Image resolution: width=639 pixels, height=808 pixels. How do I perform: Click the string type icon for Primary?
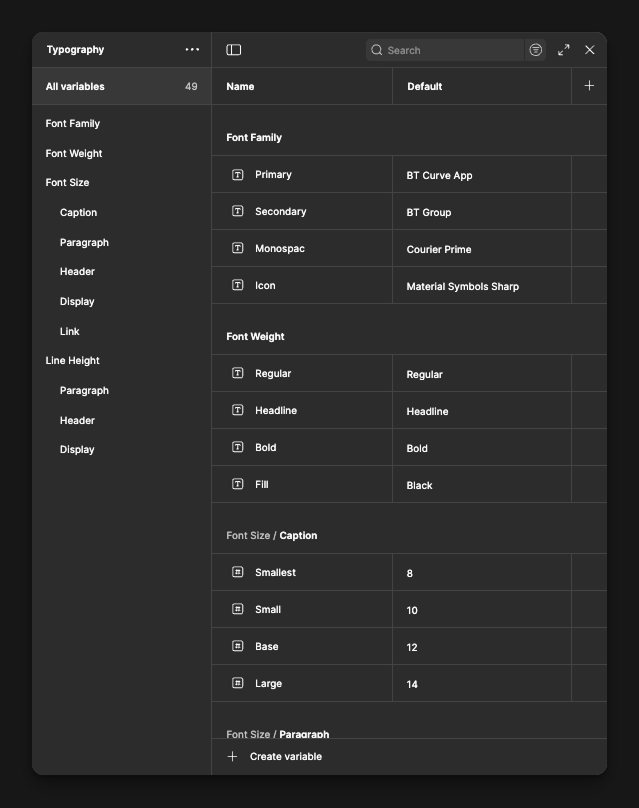(x=238, y=175)
